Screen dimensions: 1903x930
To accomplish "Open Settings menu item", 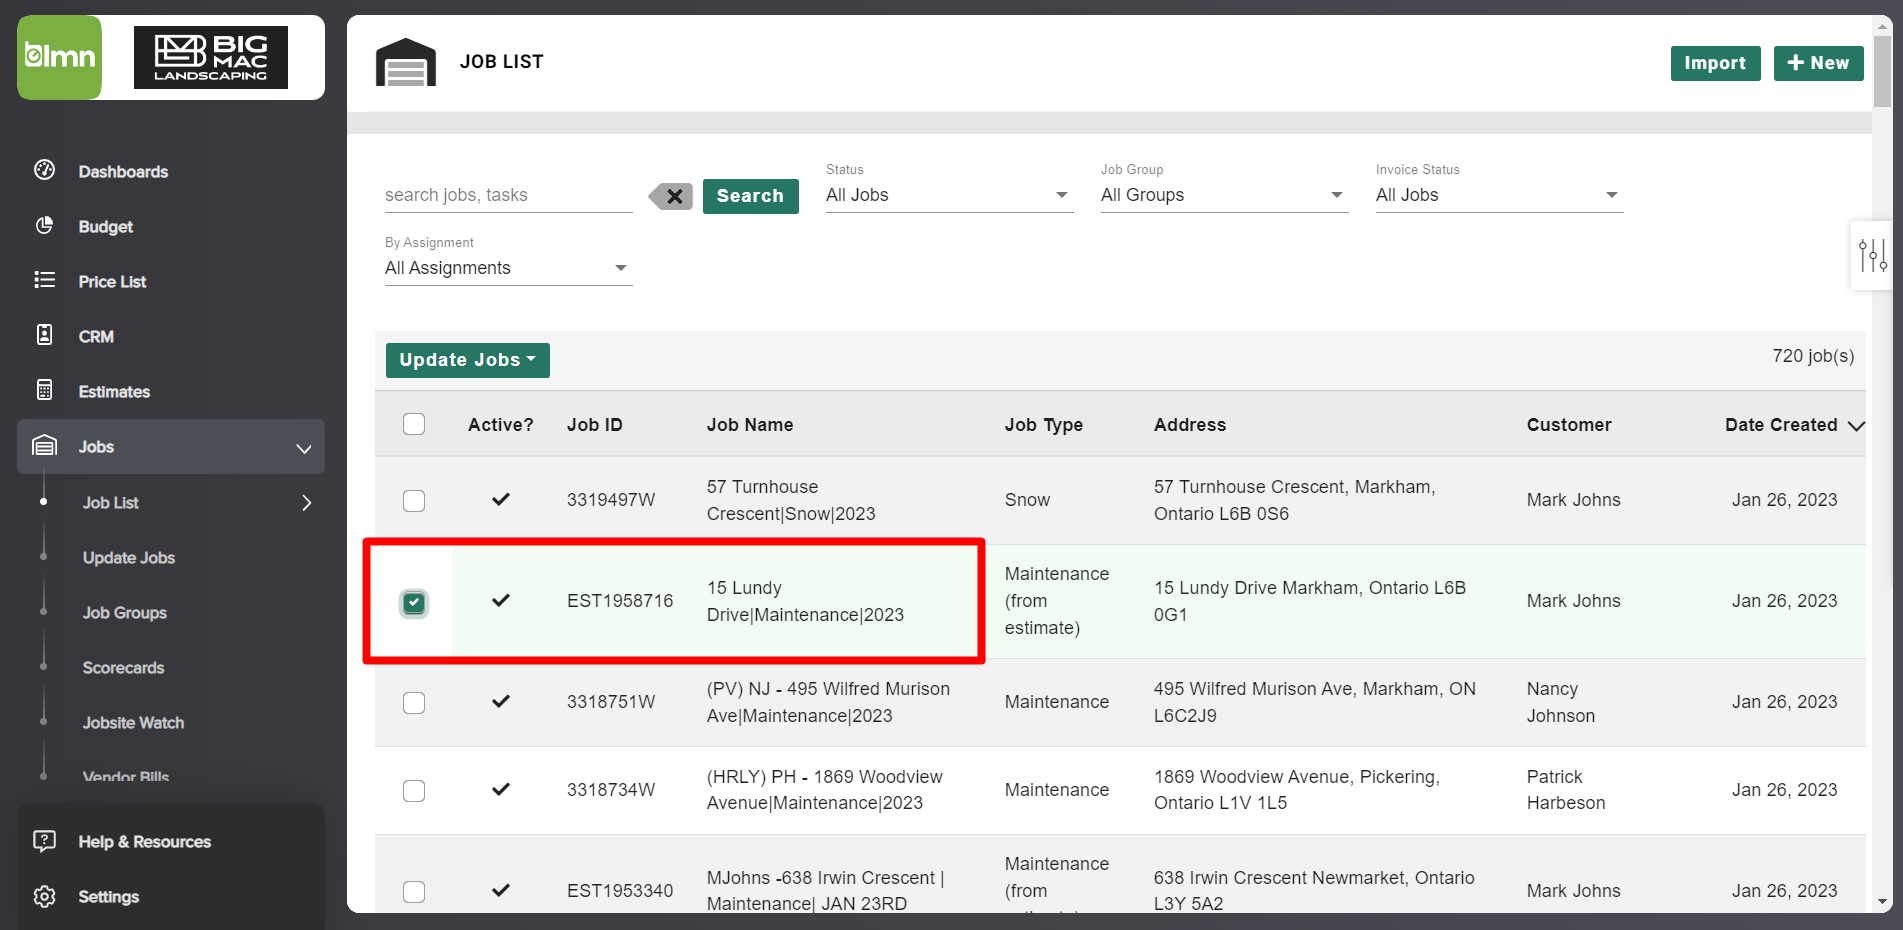I will click(x=109, y=897).
